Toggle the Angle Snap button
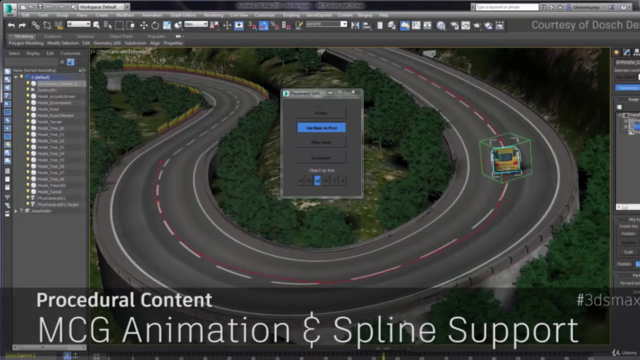 point(264,26)
